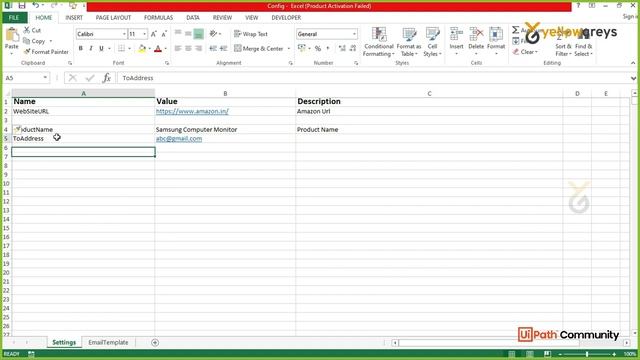Viewport: 640px width, 360px height.
Task: Toggle Wrap Text for the cell
Action: (x=251, y=34)
